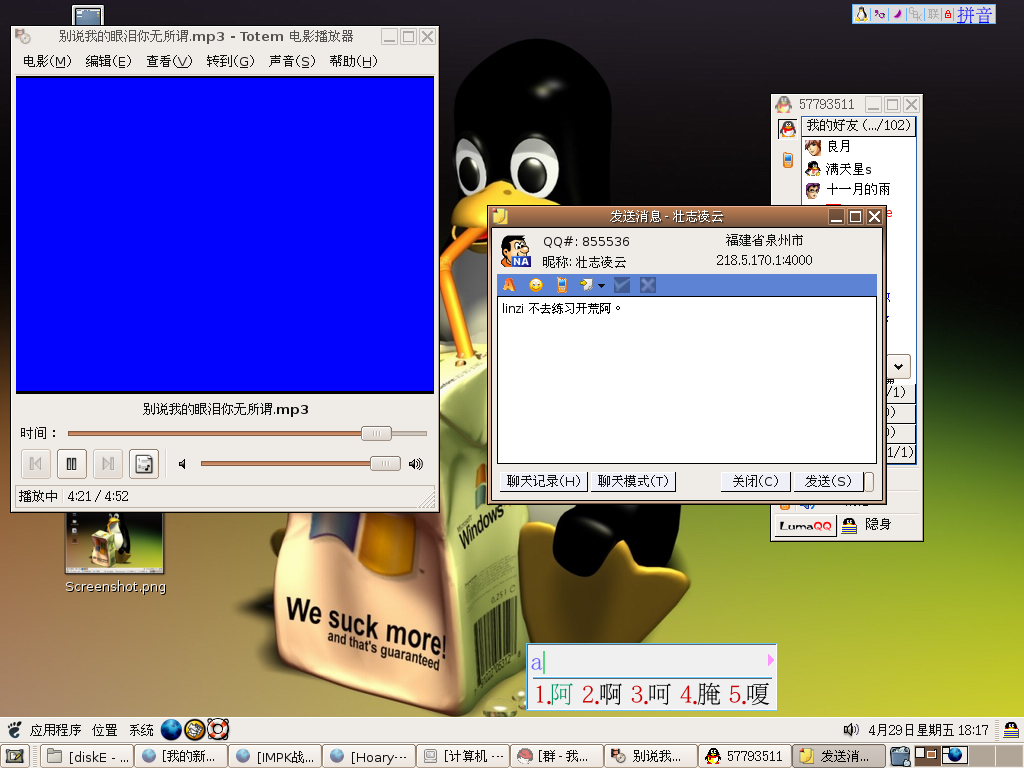Click the mobile phone icon in LumaQQ sidebar
Screen dimensions: 1024x768
(788, 159)
